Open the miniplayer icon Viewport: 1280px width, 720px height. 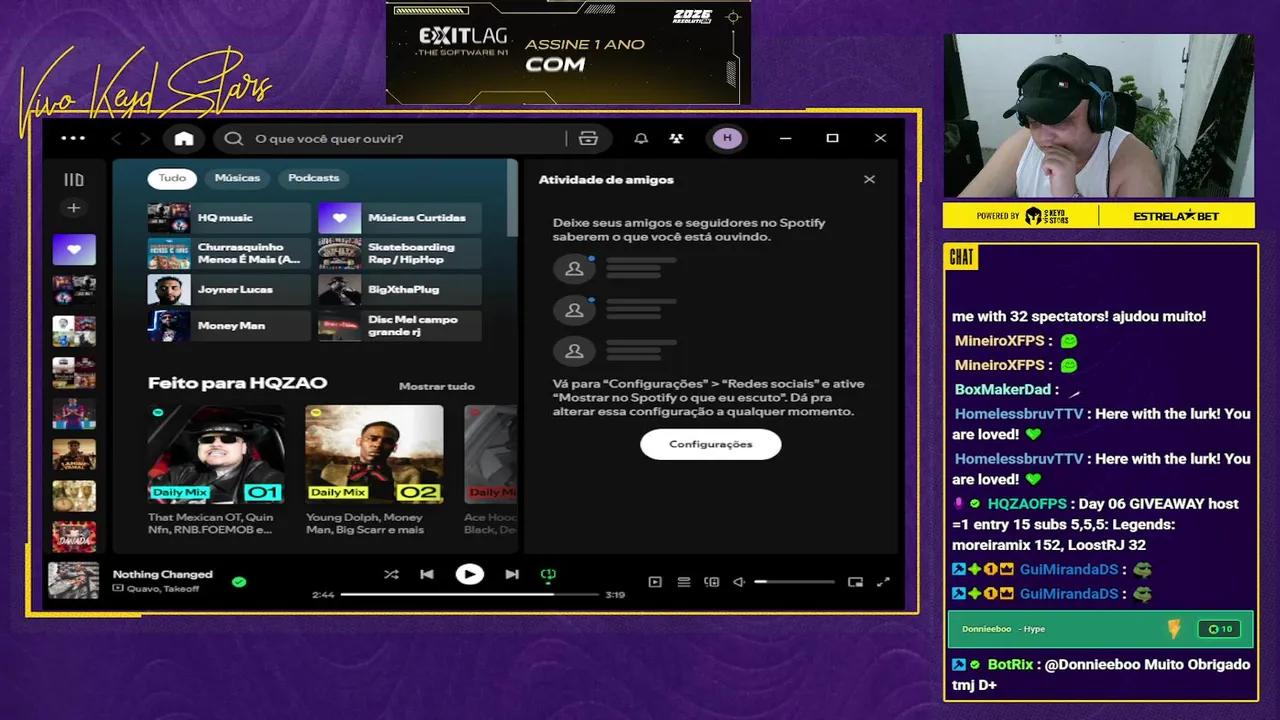coord(855,582)
